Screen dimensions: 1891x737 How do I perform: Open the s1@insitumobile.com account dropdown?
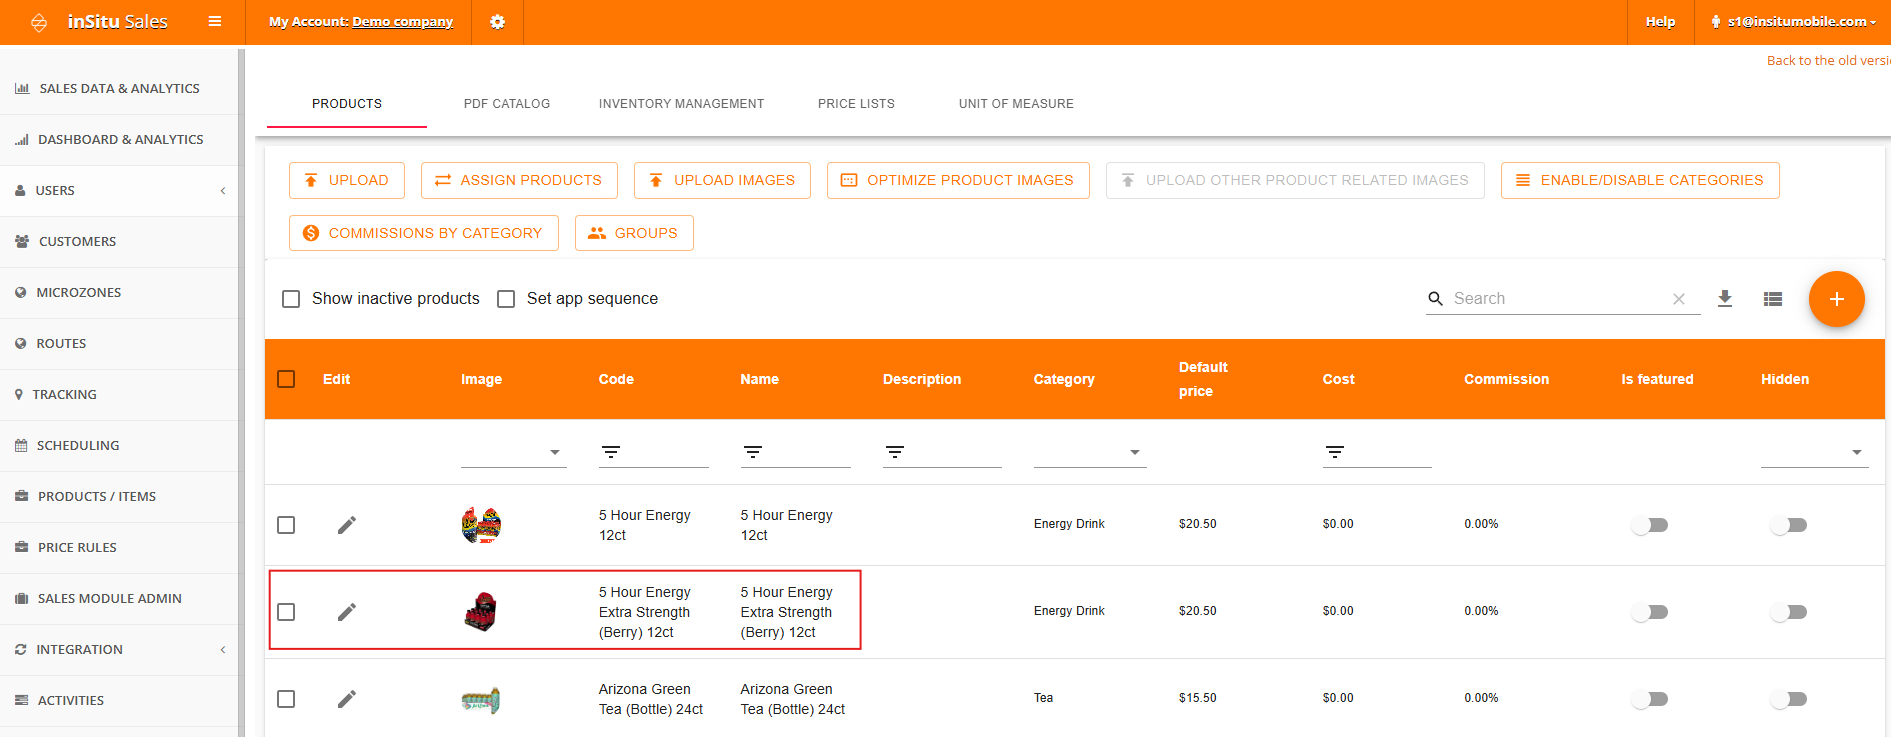click(1793, 22)
